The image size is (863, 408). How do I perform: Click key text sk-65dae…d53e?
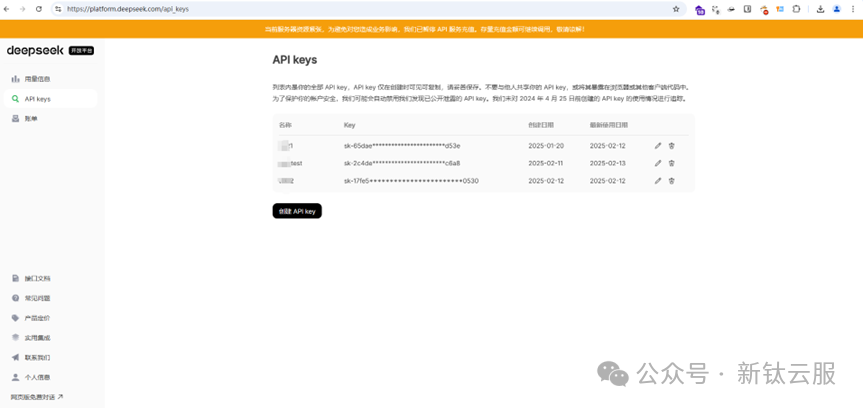[402, 146]
